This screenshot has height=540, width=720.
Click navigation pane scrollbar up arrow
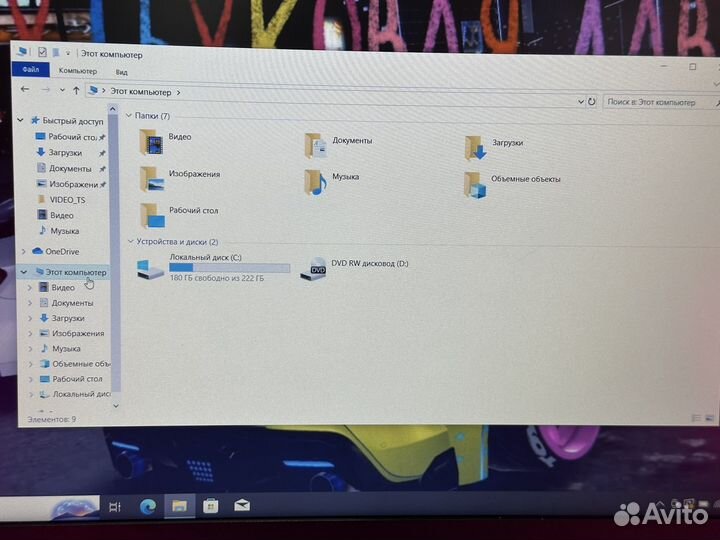[x=112, y=109]
